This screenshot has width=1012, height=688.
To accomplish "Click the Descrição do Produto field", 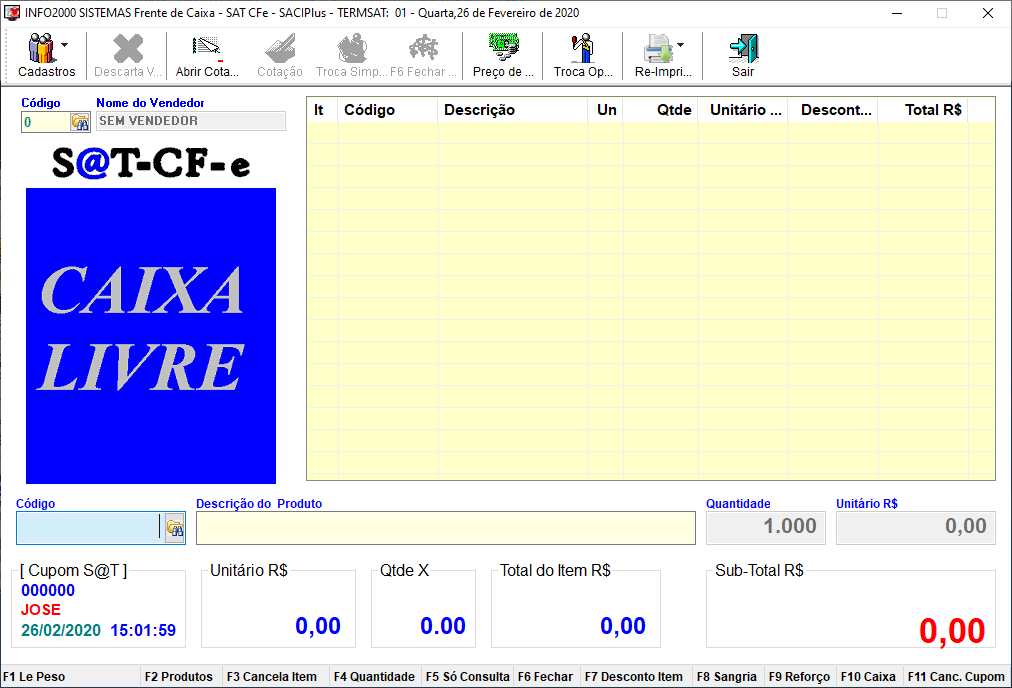I will pyautogui.click(x=446, y=528).
